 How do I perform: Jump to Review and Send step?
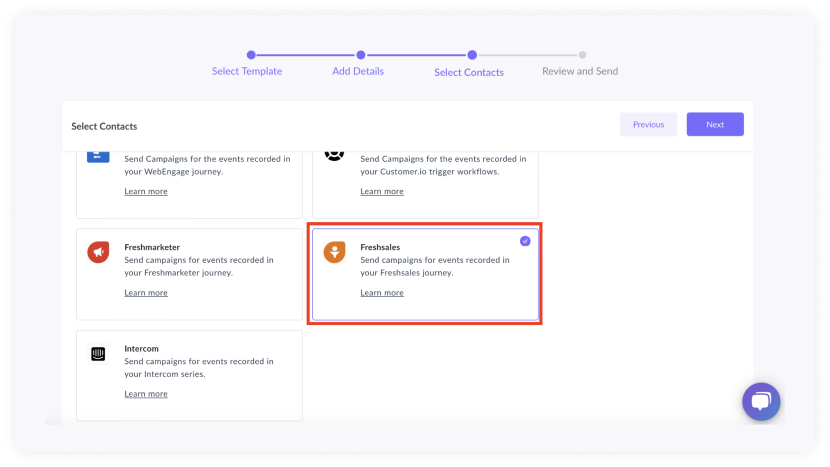point(580,71)
